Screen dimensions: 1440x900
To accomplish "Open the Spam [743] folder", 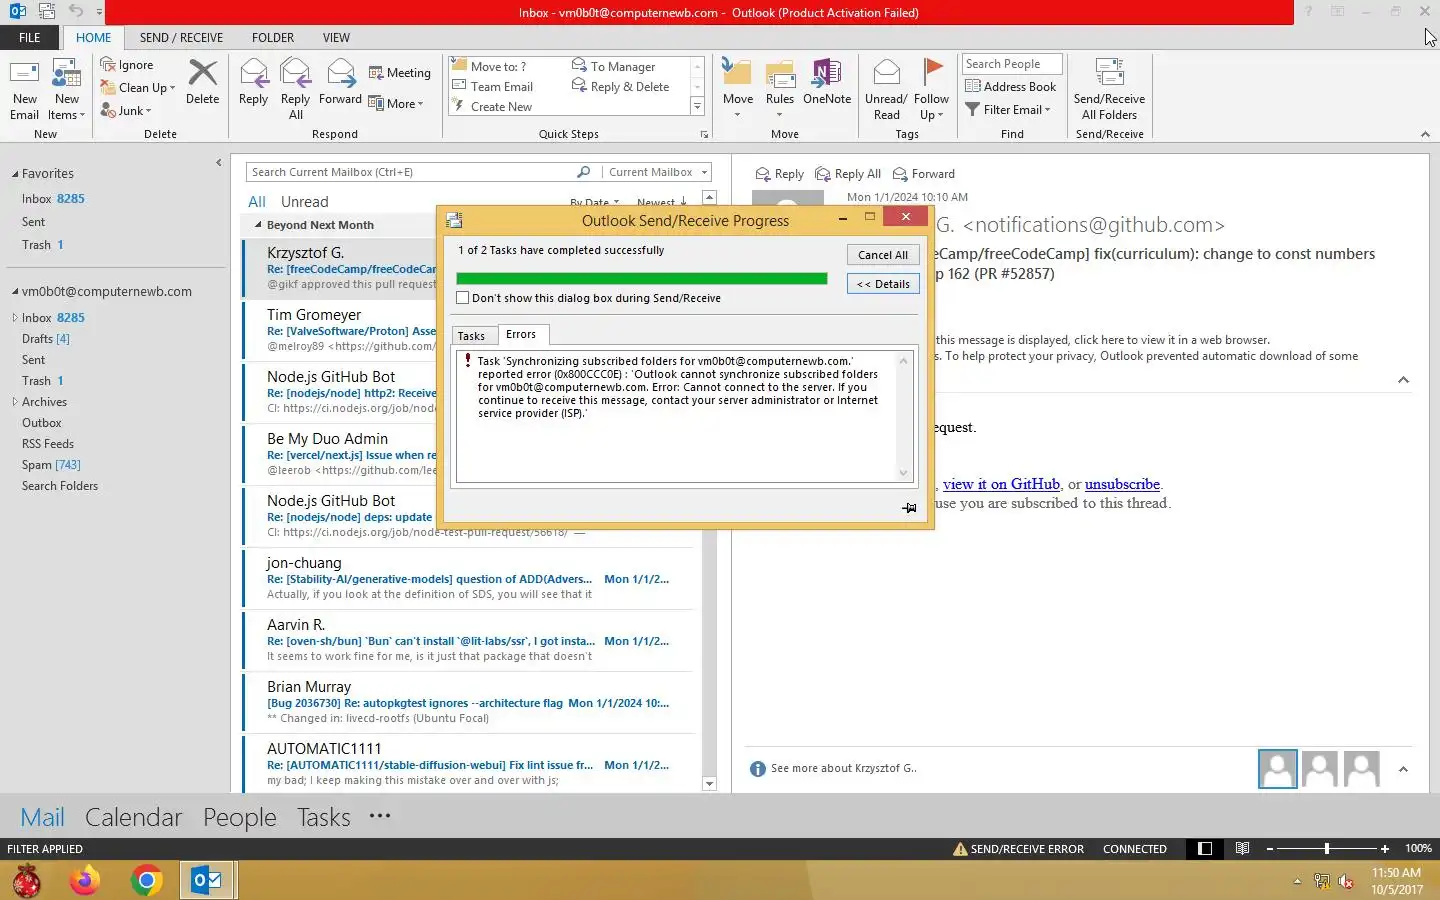I will pyautogui.click(x=51, y=465).
